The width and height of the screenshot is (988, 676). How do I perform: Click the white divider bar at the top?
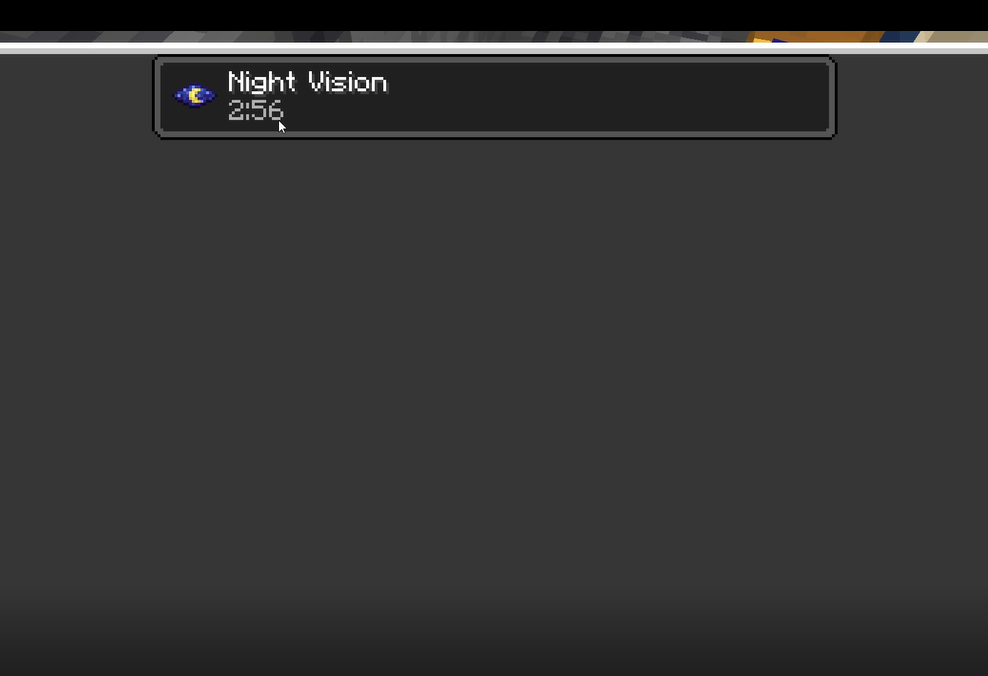[x=494, y=49]
